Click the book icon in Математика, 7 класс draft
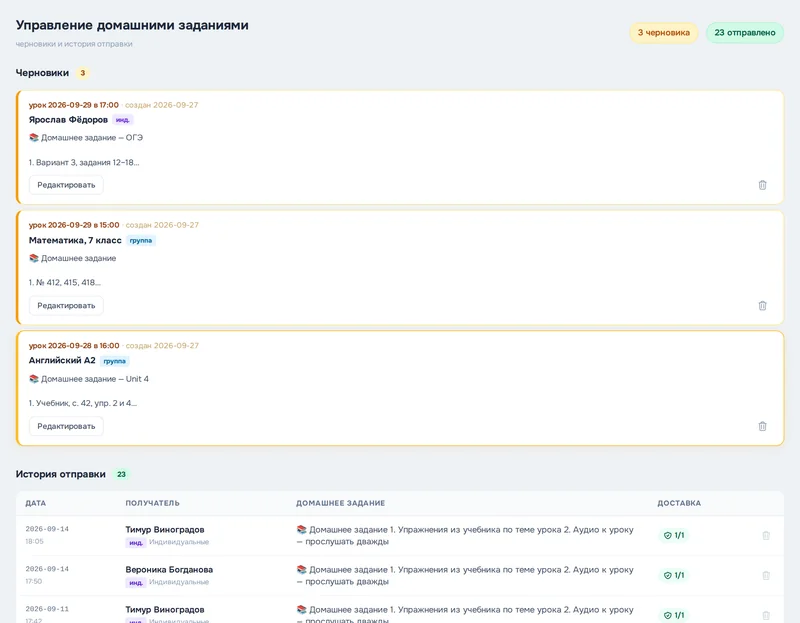The width and height of the screenshot is (800, 623). point(34,258)
